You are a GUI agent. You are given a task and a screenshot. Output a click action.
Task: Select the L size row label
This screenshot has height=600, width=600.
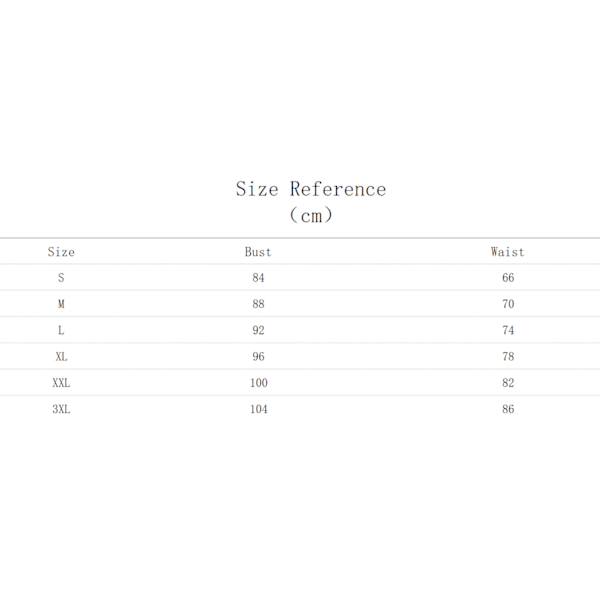pos(61,330)
